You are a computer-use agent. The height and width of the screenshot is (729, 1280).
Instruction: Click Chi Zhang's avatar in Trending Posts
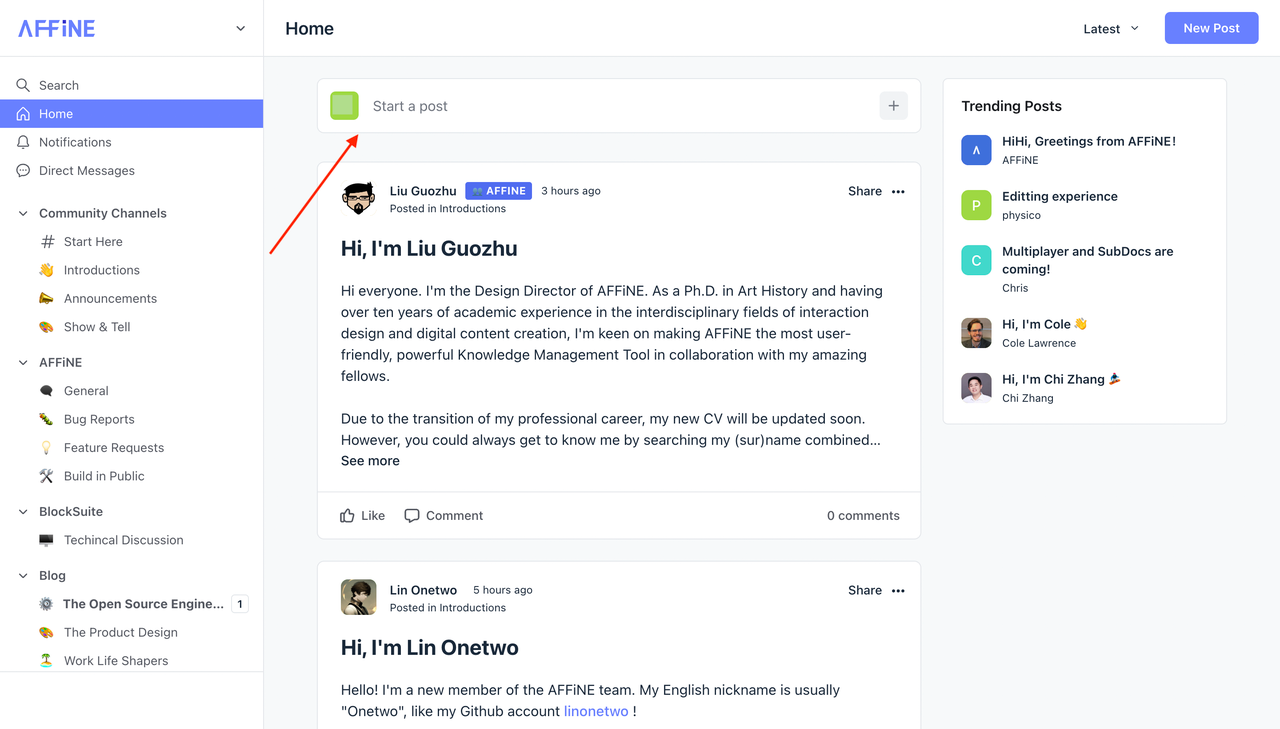[977, 388]
